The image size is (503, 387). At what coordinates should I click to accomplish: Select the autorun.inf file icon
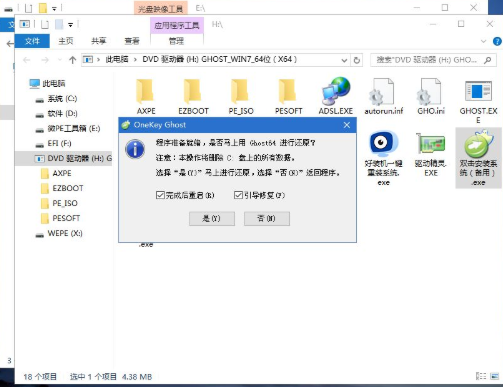pos(383,91)
